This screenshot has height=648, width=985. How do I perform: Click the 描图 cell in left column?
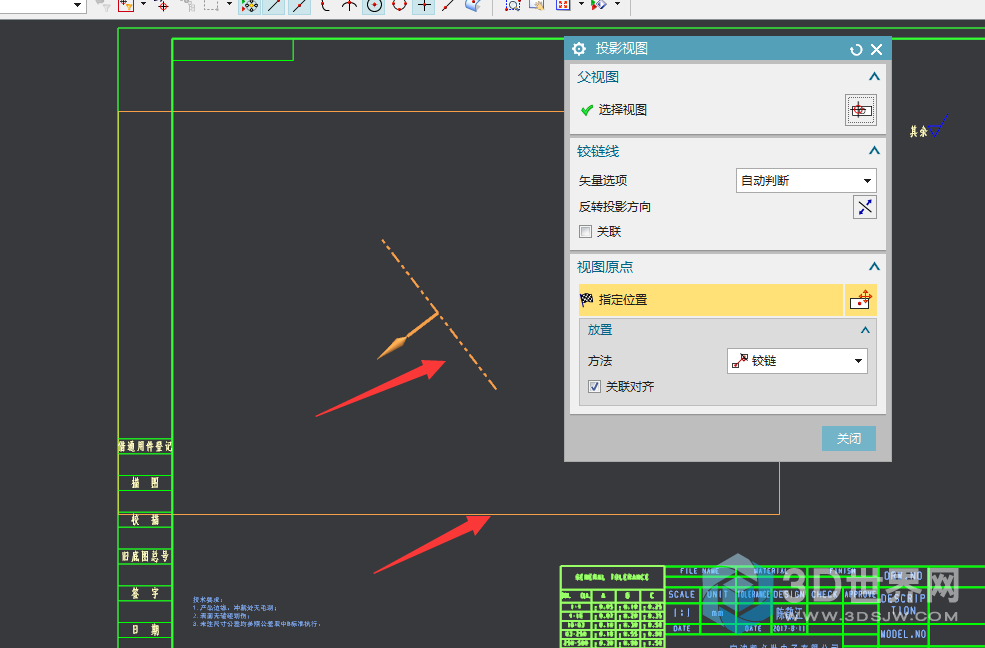pos(145,483)
